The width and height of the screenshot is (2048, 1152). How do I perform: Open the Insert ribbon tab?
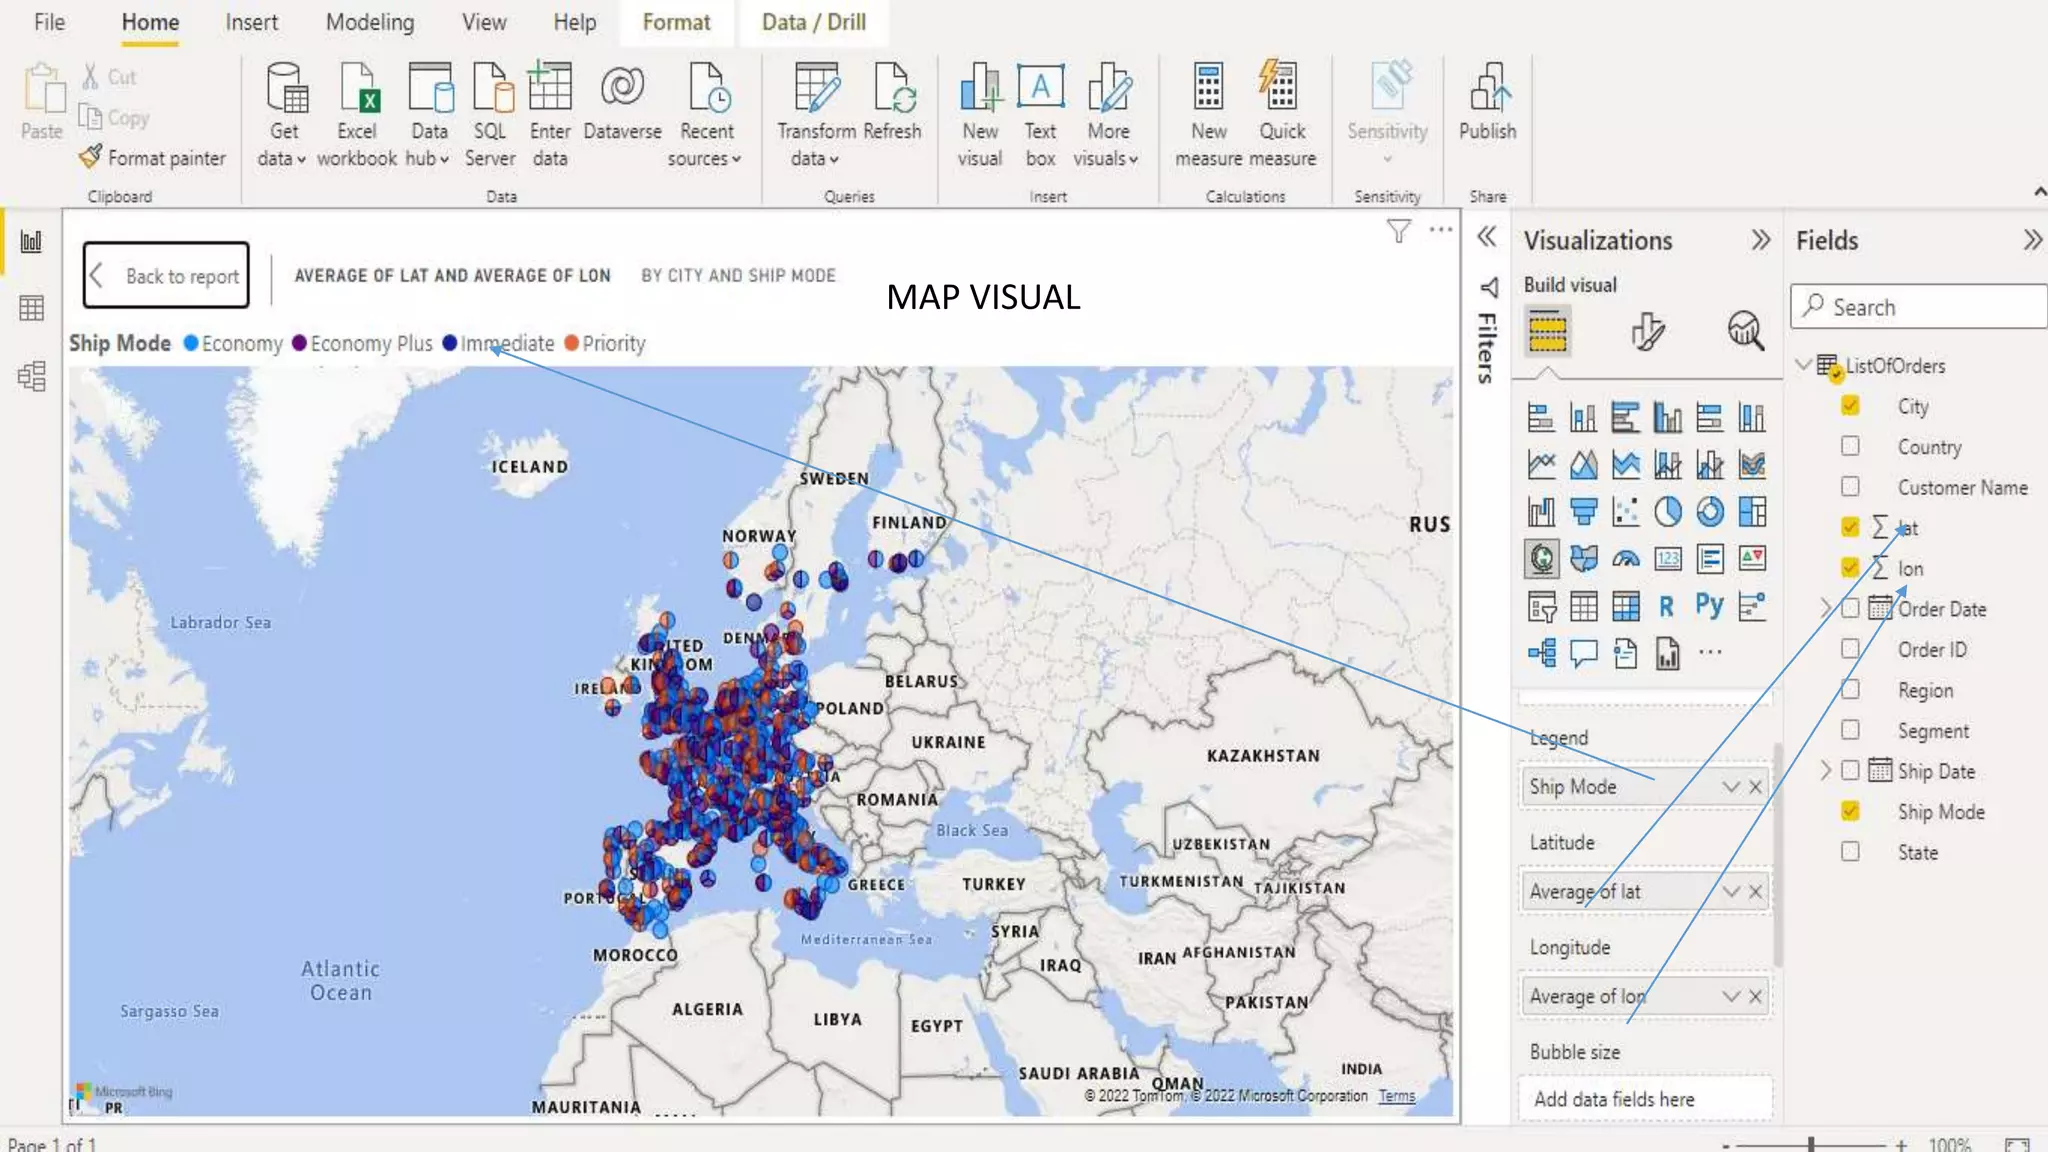(x=251, y=22)
